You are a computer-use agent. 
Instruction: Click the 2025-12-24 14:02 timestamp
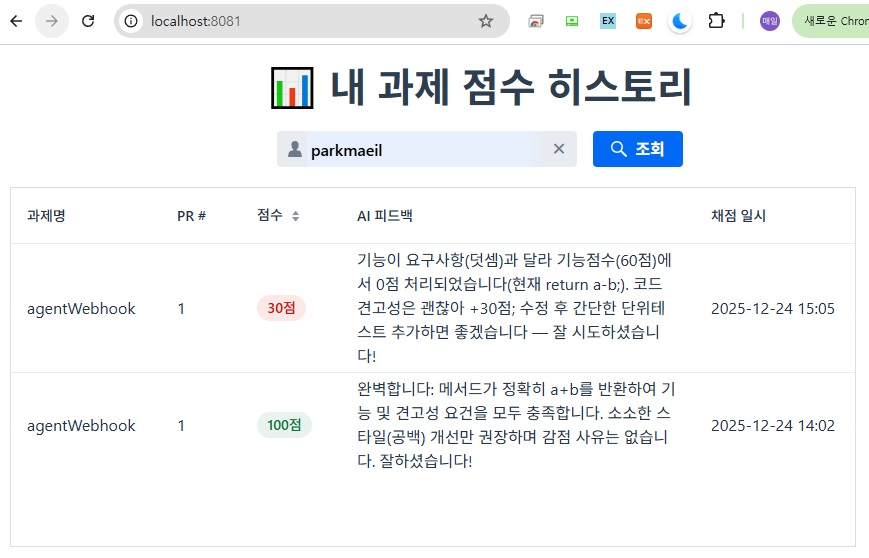tap(773, 426)
